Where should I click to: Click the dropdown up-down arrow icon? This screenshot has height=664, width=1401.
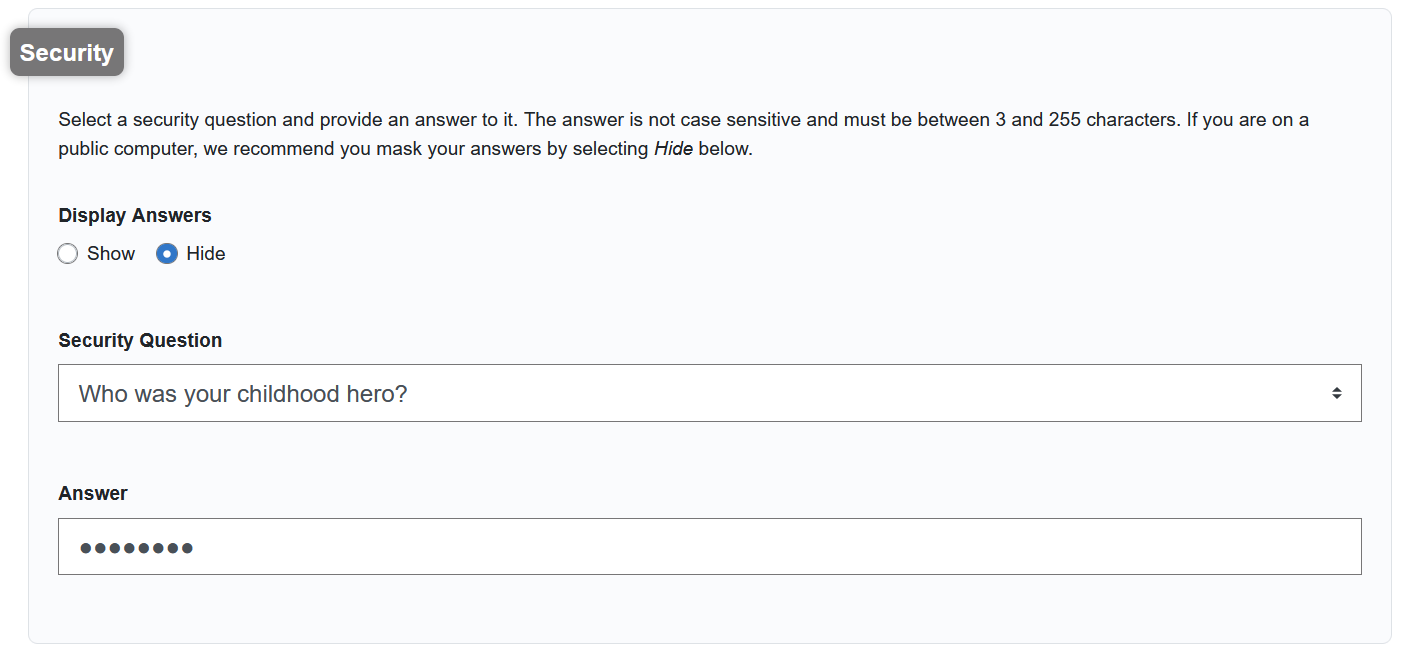1336,394
